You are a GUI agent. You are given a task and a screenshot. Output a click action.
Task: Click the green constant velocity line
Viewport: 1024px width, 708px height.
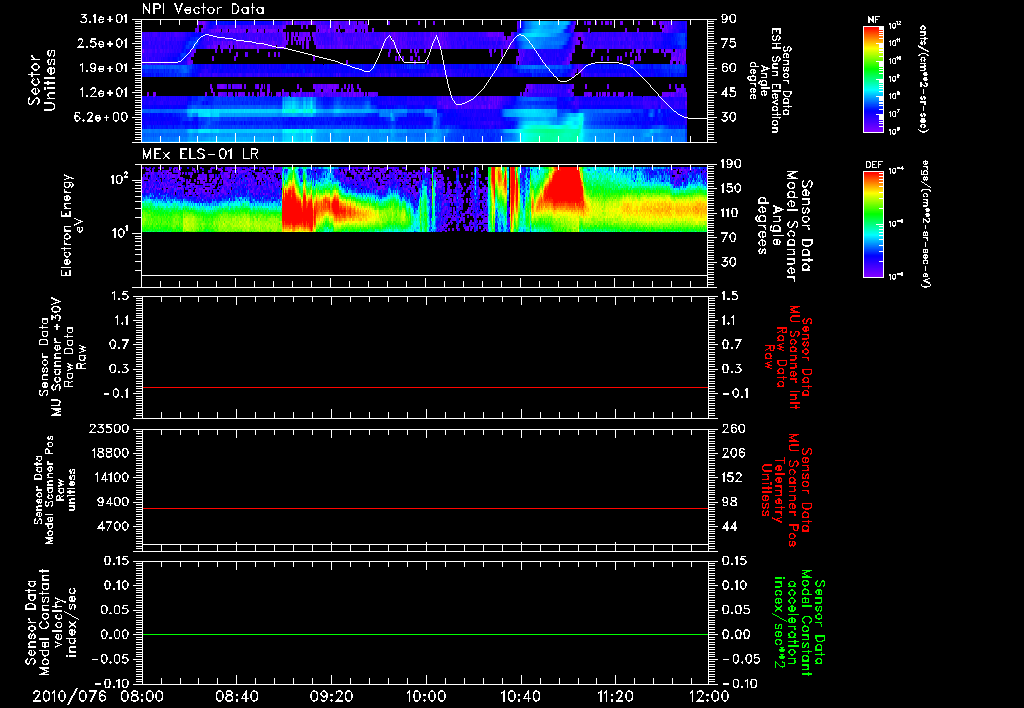click(x=425, y=634)
